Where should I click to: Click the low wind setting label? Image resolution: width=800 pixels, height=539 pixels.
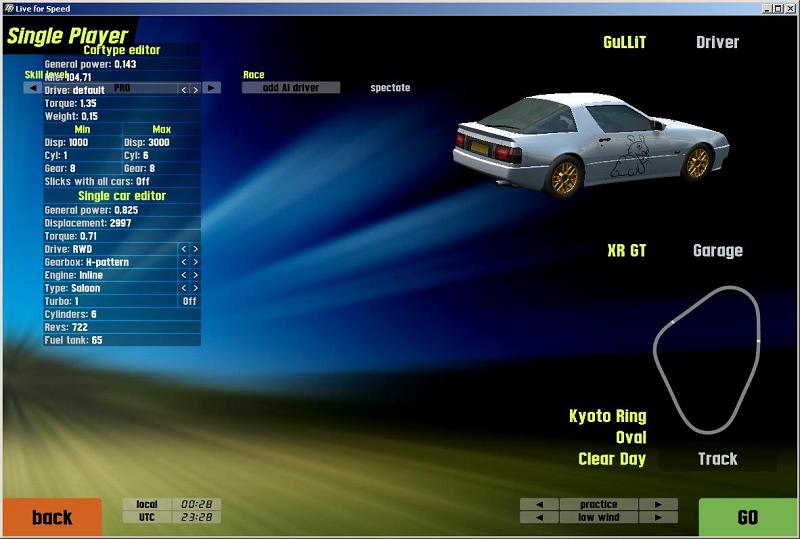pyautogui.click(x=598, y=517)
